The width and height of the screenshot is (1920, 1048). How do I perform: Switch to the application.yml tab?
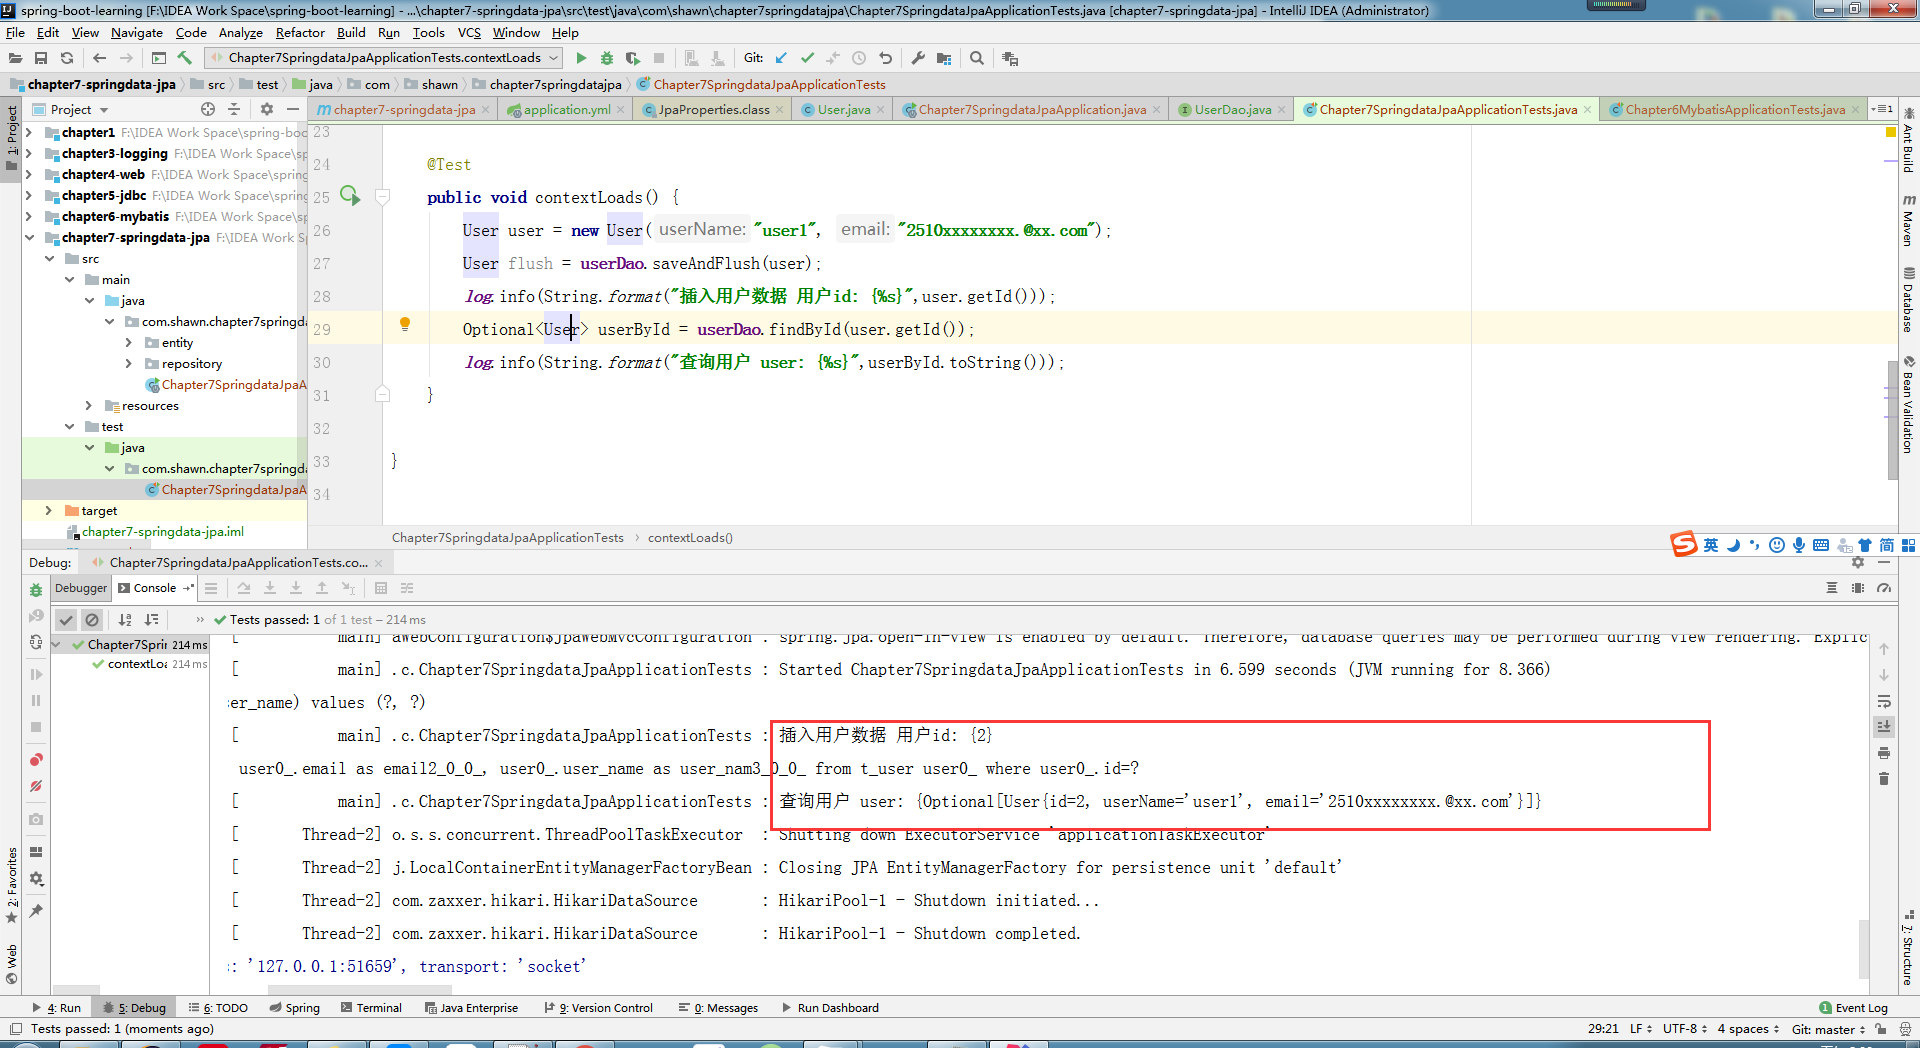pyautogui.click(x=566, y=110)
